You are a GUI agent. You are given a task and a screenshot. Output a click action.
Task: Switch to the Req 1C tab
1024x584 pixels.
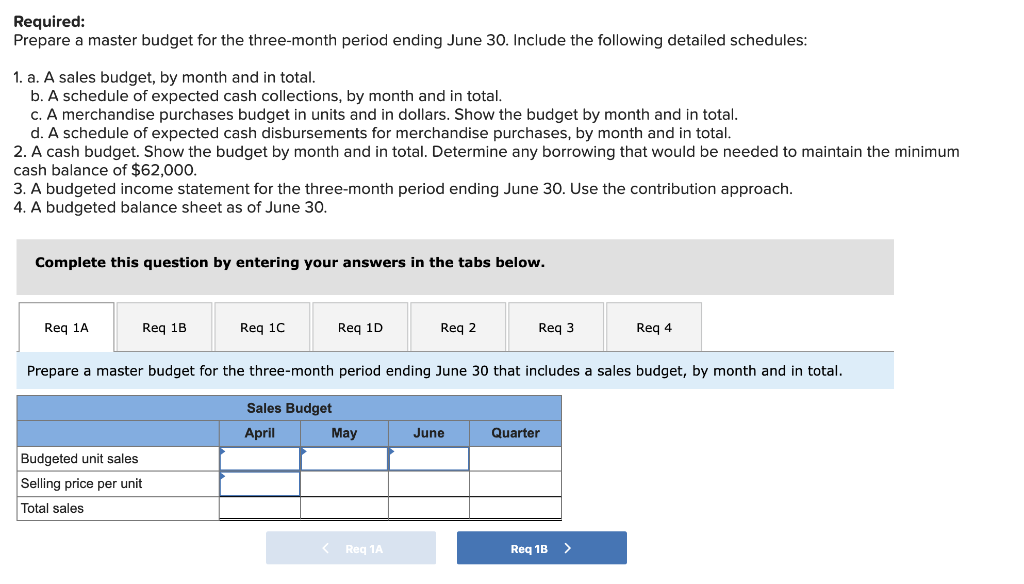click(x=263, y=327)
